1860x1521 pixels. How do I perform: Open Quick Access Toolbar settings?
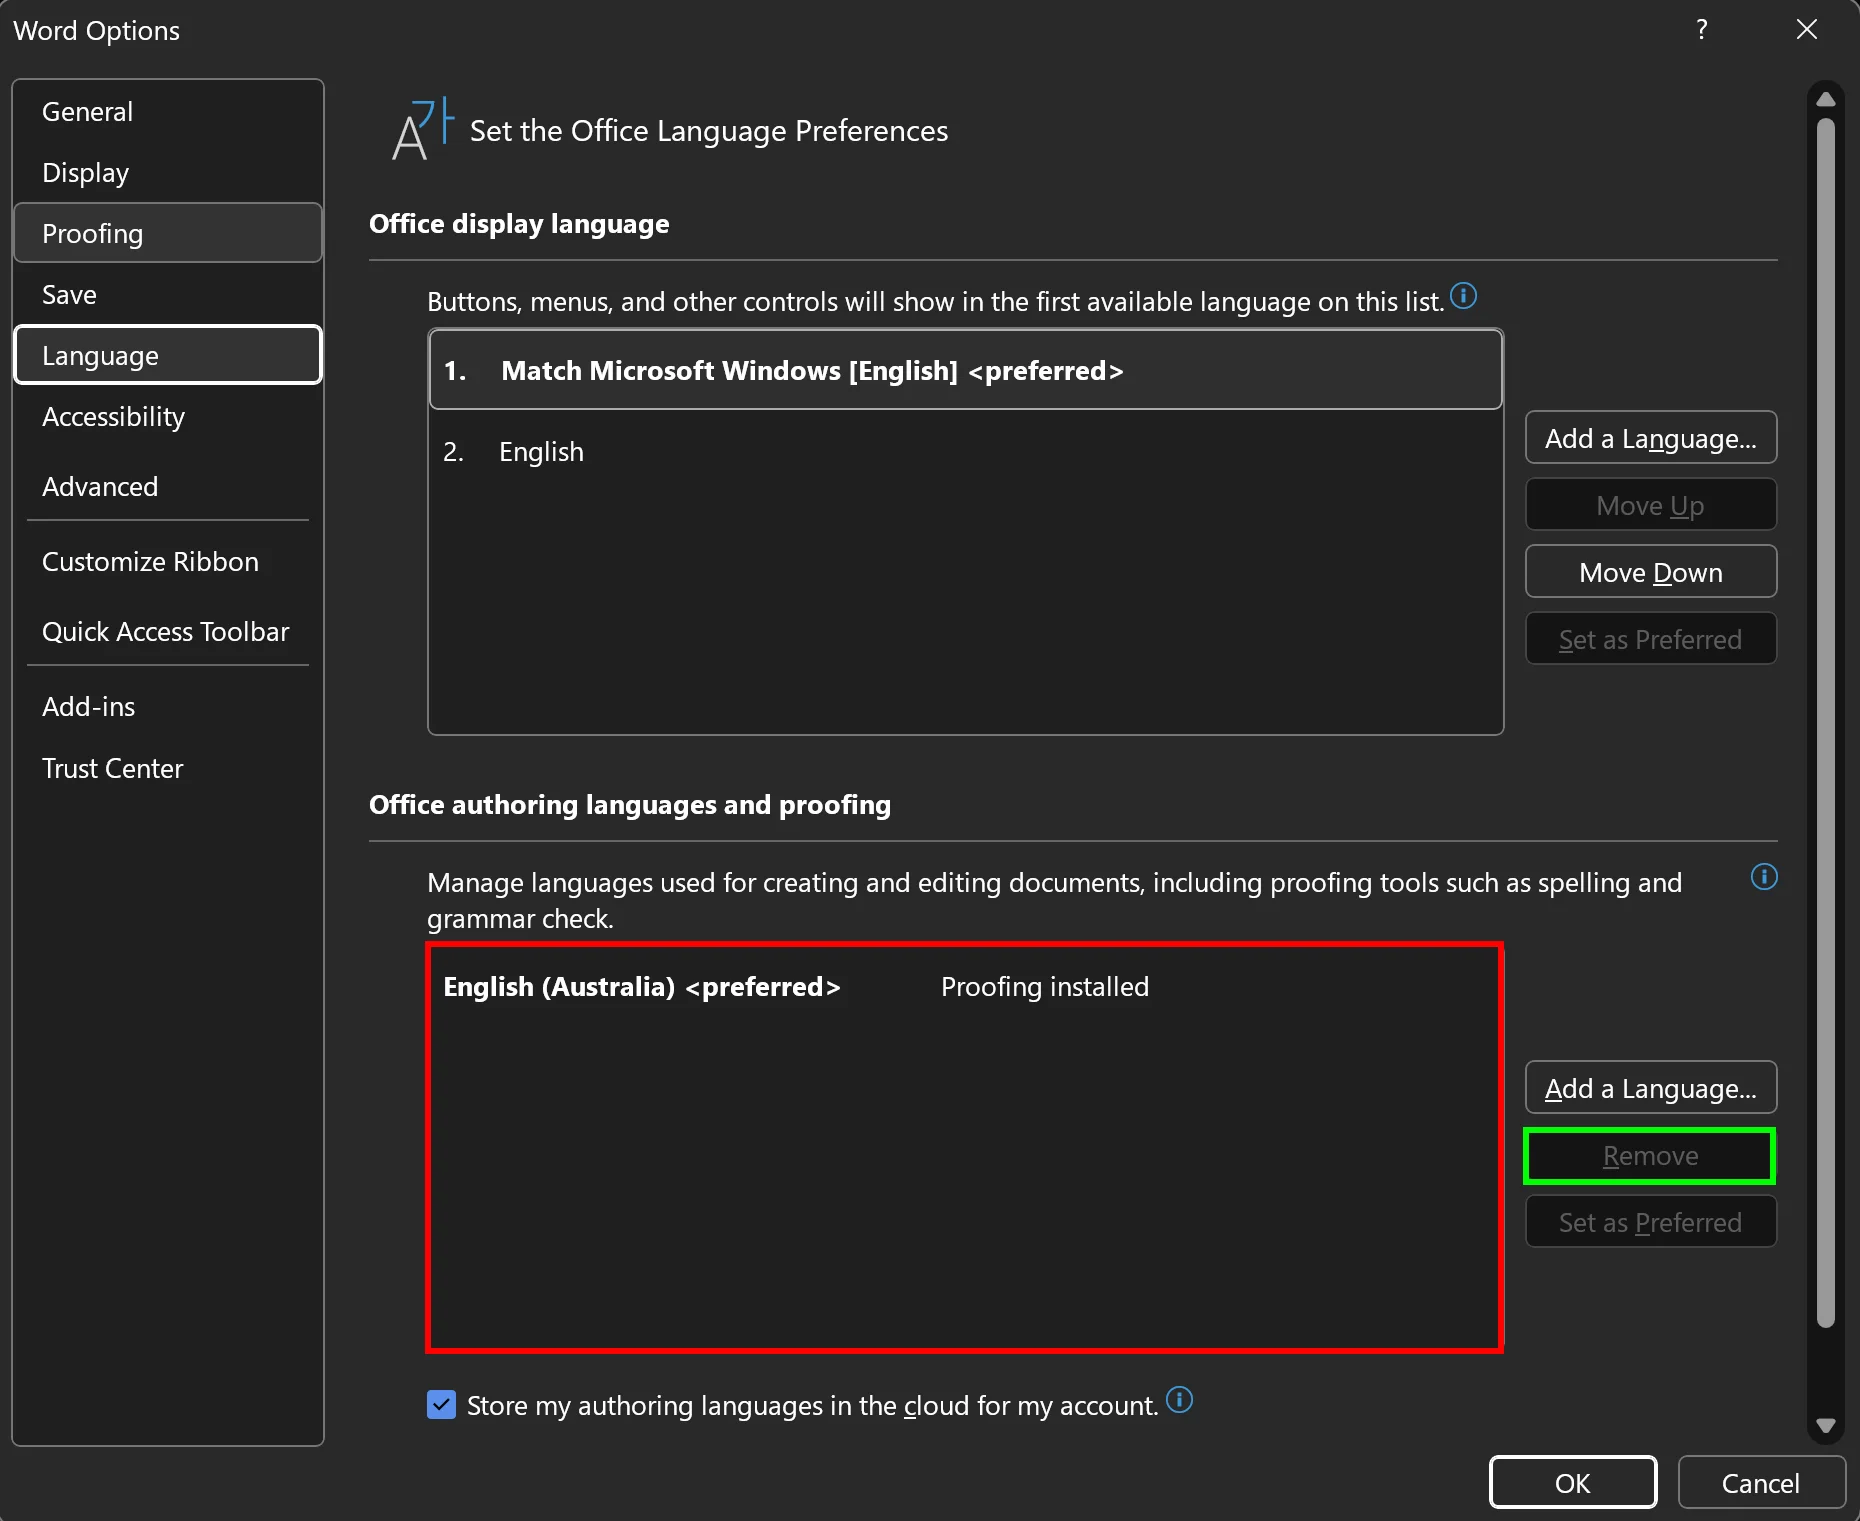[168, 632]
